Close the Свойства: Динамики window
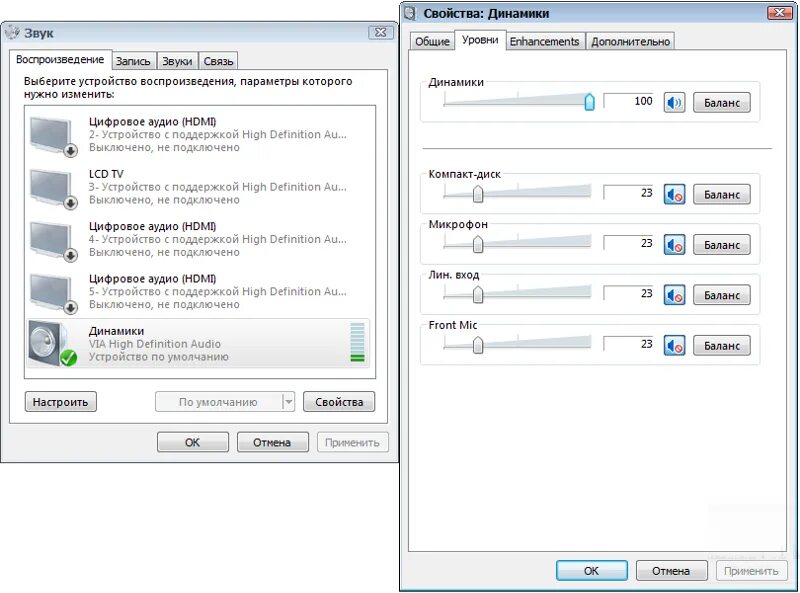 tap(780, 13)
